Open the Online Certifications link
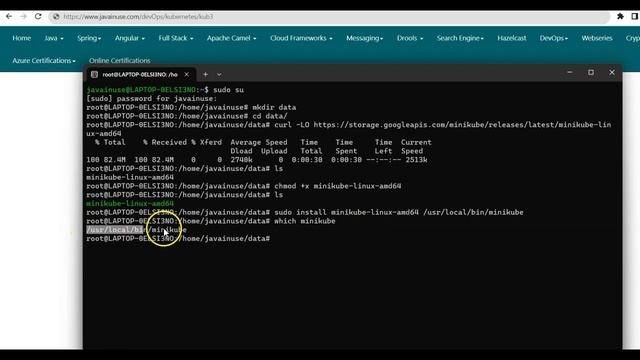The height and width of the screenshot is (360, 640). pos(120,60)
